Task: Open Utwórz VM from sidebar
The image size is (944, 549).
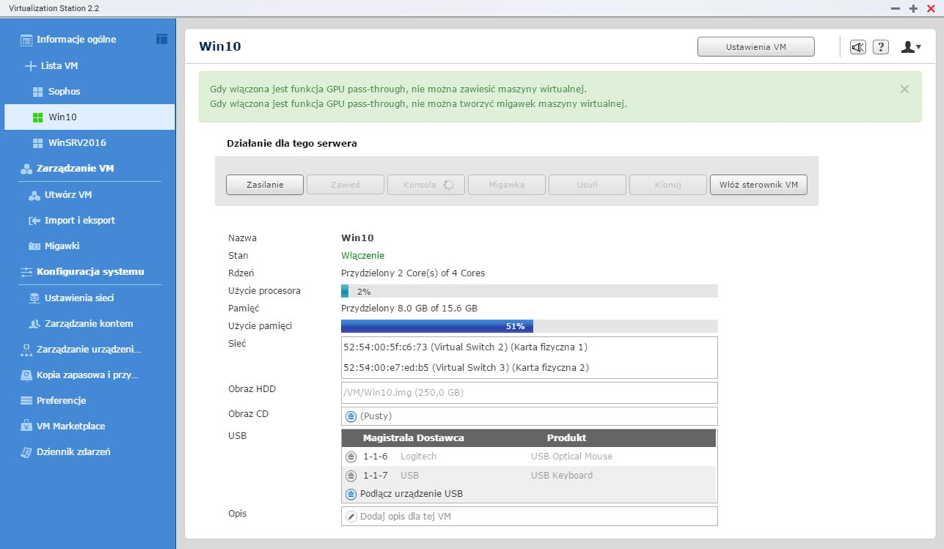Action: point(68,195)
